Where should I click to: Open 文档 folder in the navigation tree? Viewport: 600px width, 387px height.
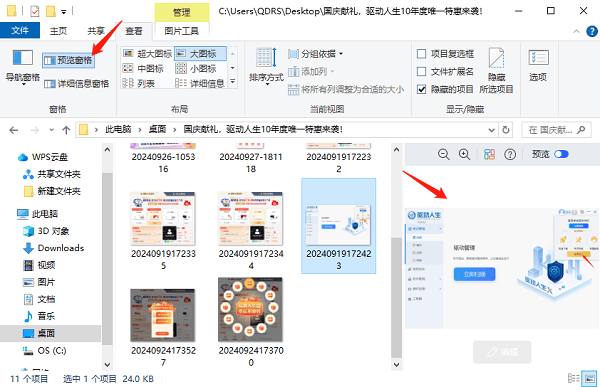[39, 299]
